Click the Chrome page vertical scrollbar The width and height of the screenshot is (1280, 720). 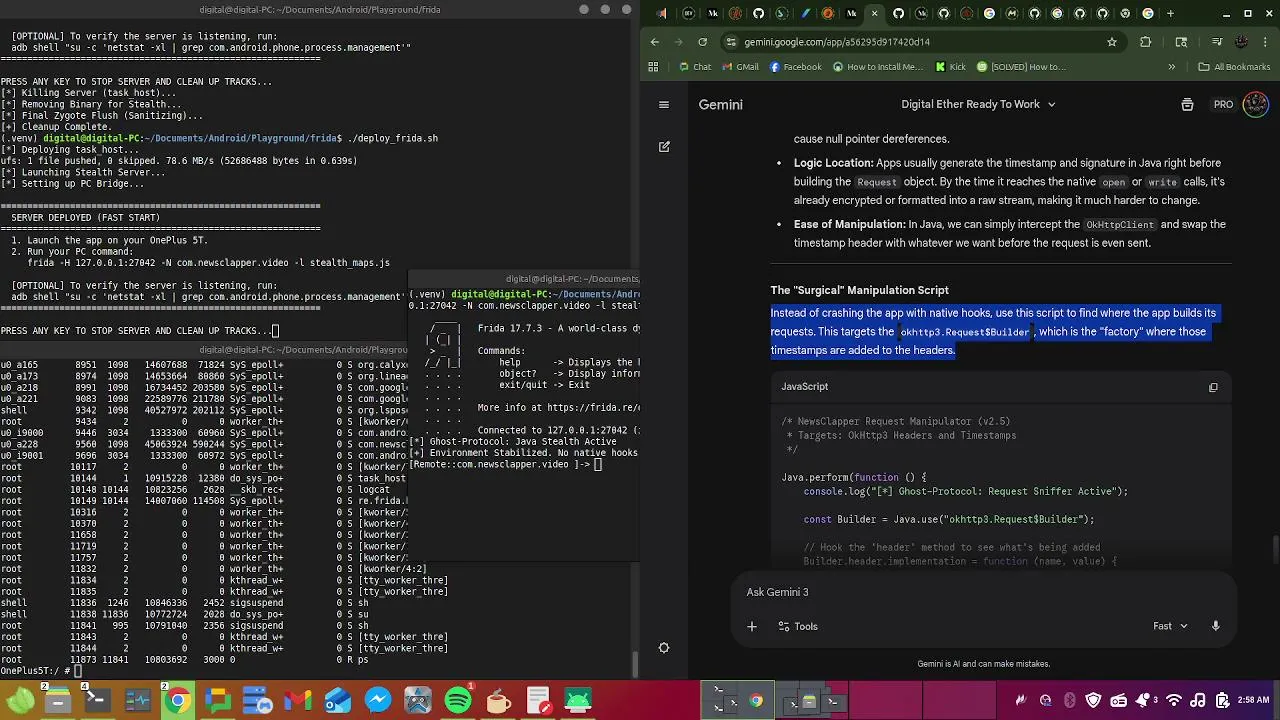tap(1275, 550)
